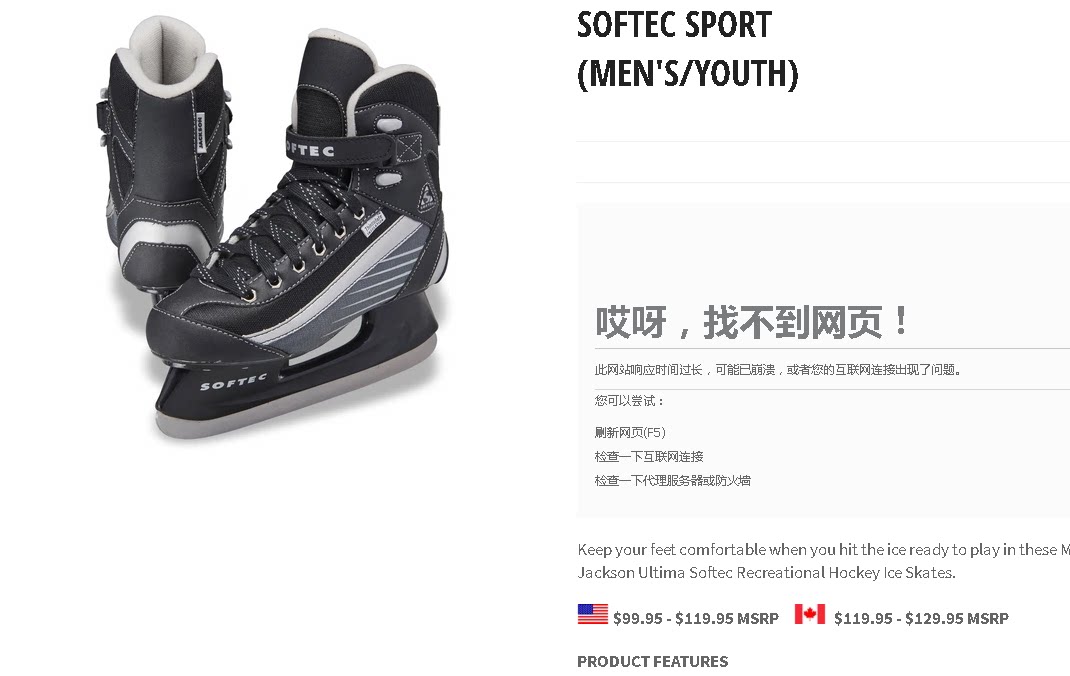Click the 检查一下互联网连接 suggestion
Viewport: 1070px width, 676px height.
coord(648,456)
